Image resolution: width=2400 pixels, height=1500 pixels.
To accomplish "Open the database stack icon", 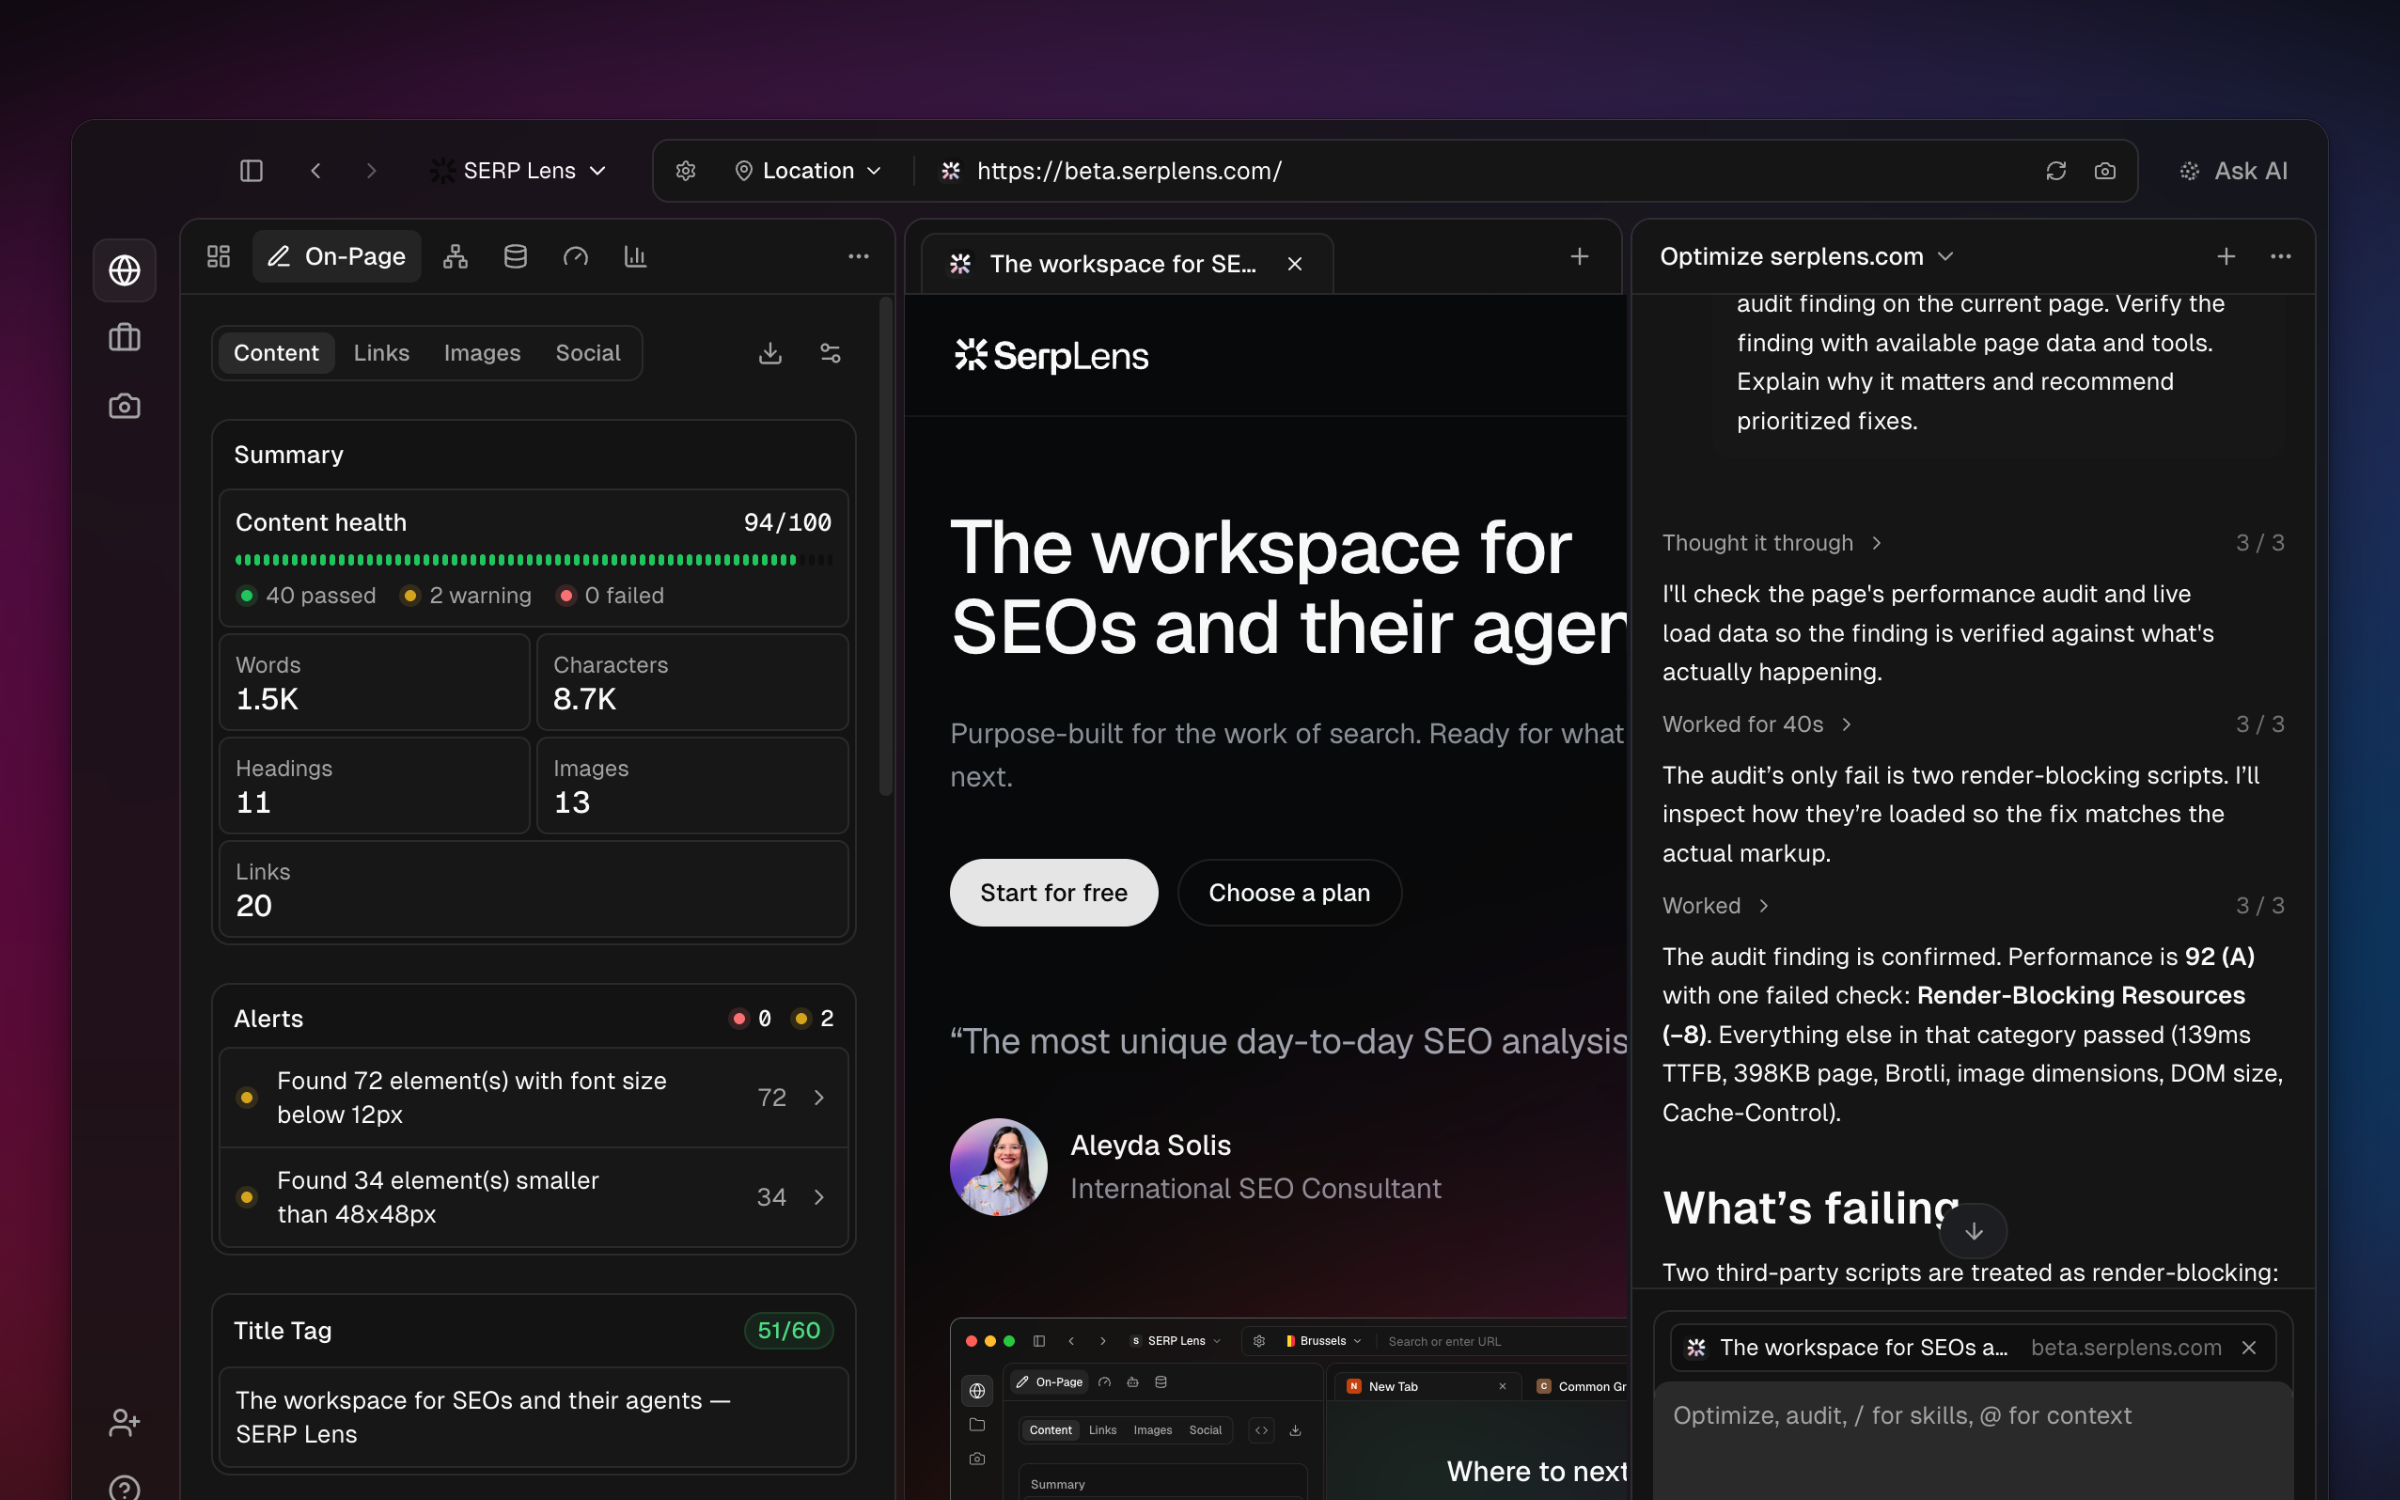I will tap(515, 257).
